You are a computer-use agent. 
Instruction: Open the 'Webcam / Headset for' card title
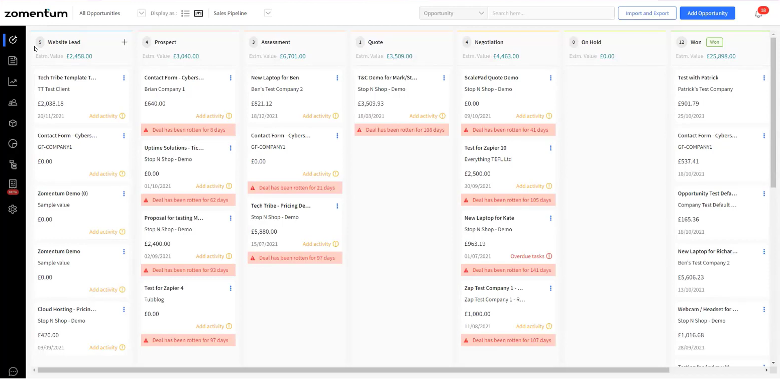point(708,309)
